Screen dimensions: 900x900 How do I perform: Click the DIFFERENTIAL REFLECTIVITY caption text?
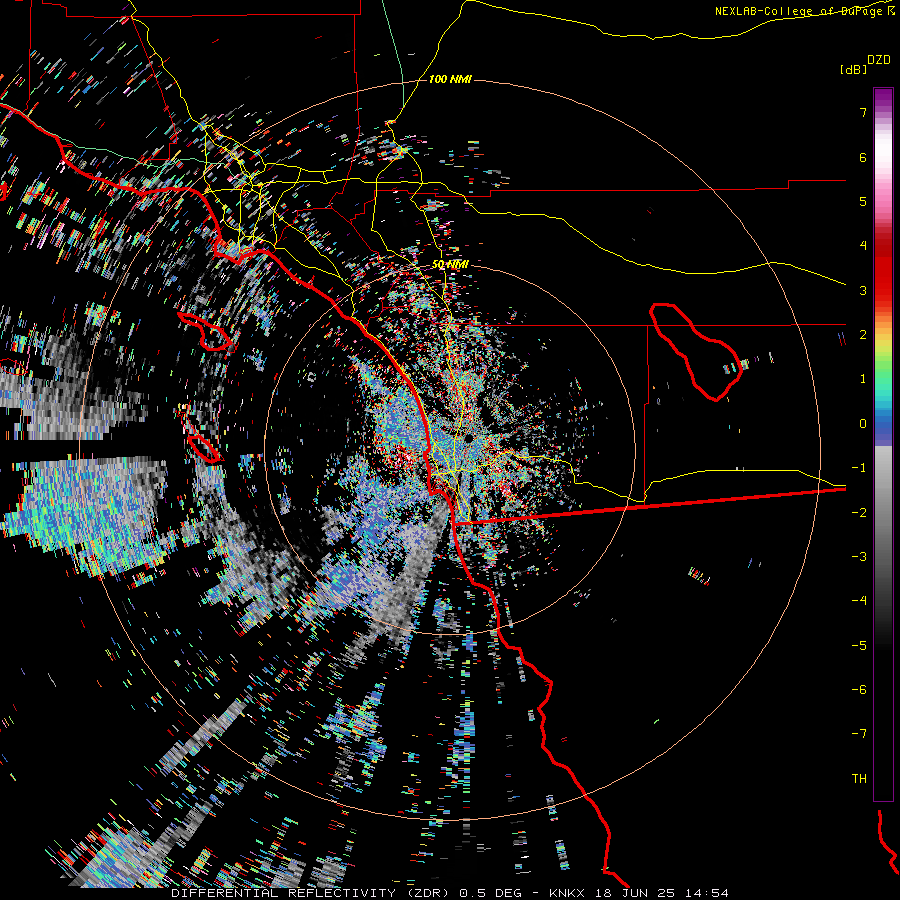[x=284, y=893]
